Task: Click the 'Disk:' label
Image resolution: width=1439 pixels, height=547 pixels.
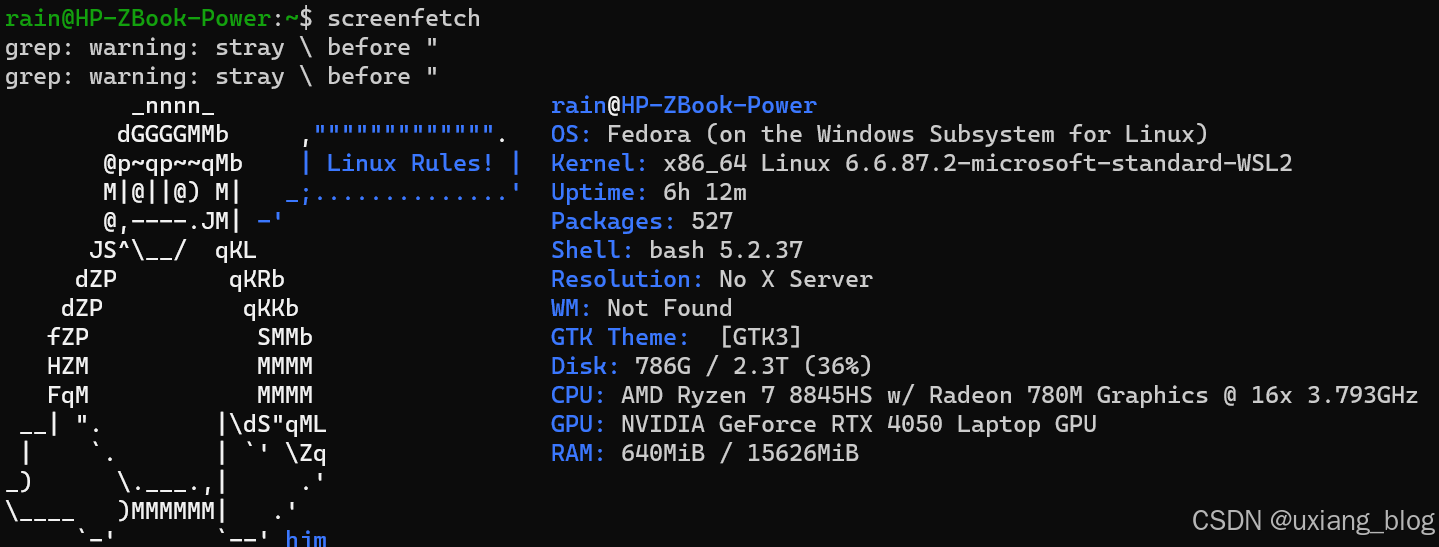Action: (x=586, y=366)
